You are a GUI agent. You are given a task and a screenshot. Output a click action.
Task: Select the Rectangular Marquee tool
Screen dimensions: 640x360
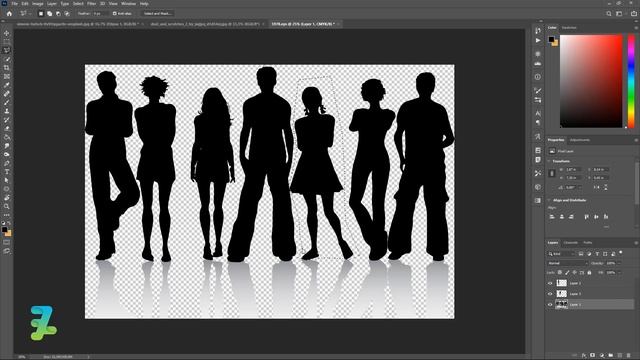click(7, 42)
